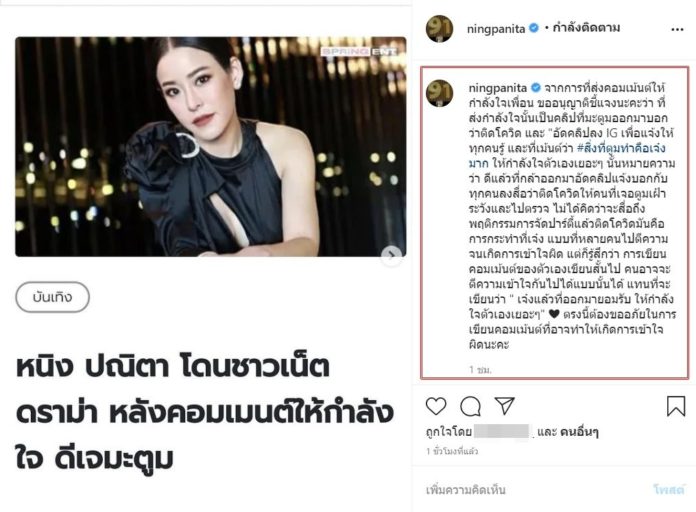The image size is (696, 512).
Task: Save post with the bookmark icon
Action: [x=676, y=406]
